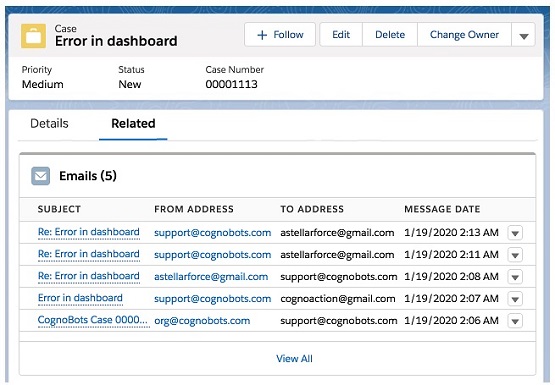
Task: Delete the case using the Delete button
Action: (x=390, y=35)
